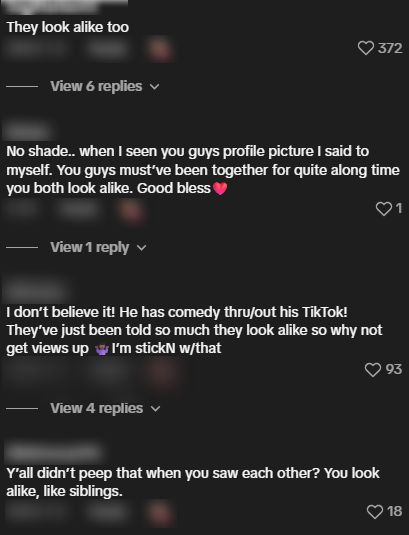Select the "I don't believe it" comment text
The width and height of the screenshot is (409, 535).
194,330
